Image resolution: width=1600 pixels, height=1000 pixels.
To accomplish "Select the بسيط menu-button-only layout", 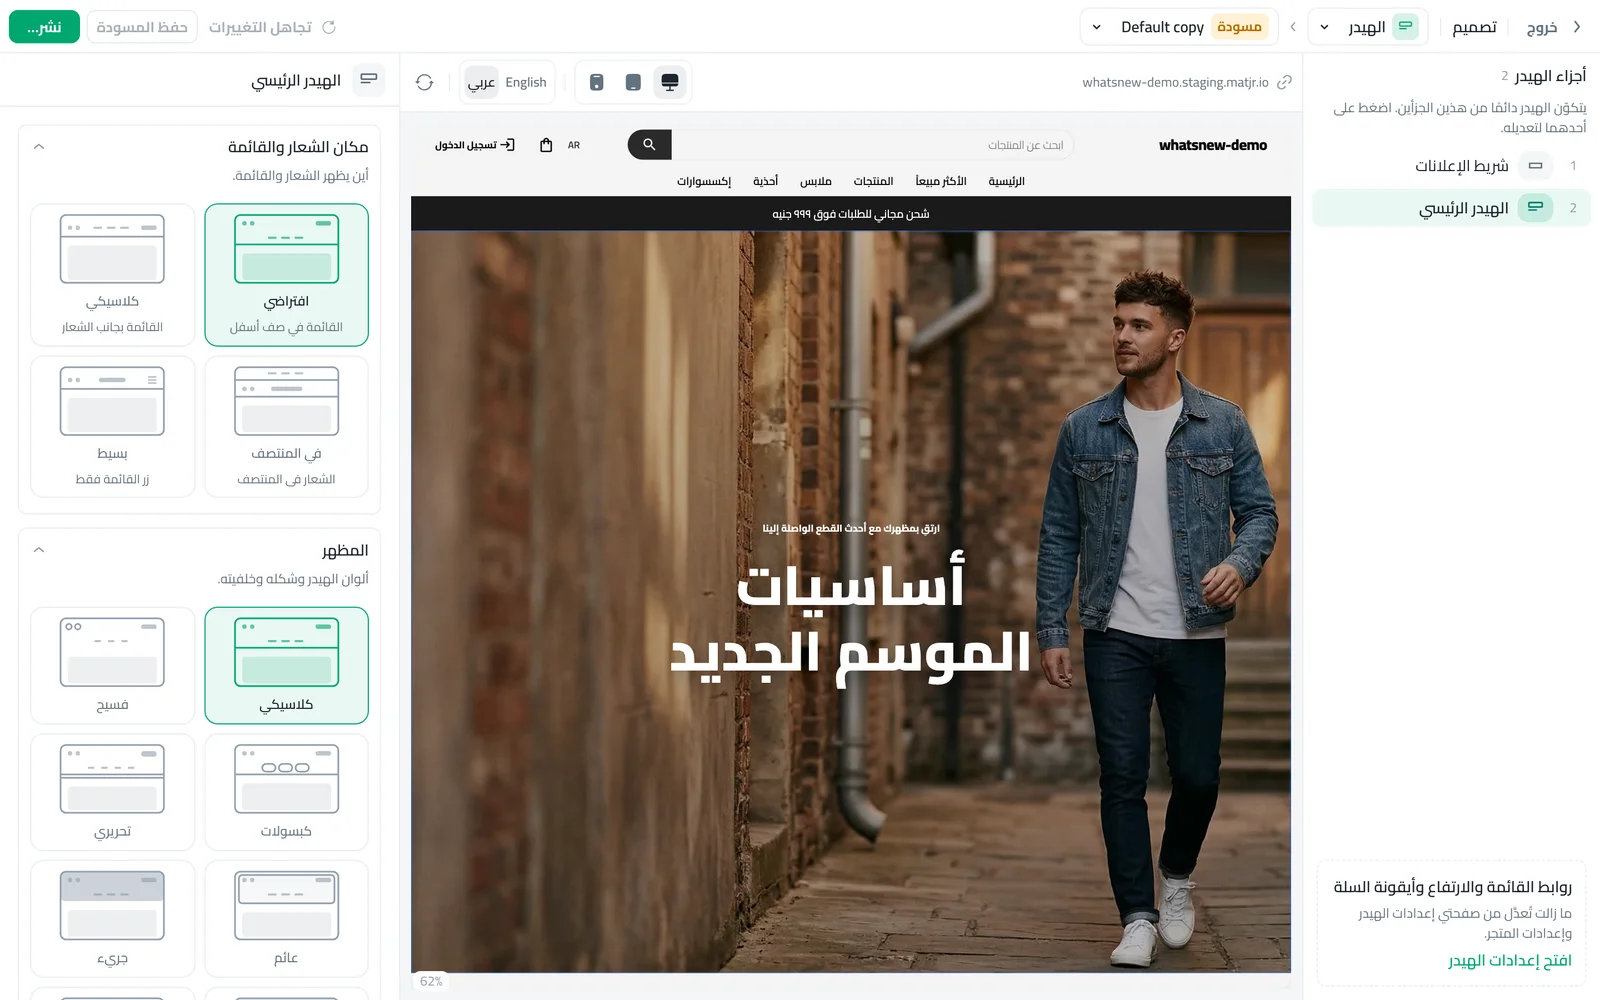I will coord(113,427).
